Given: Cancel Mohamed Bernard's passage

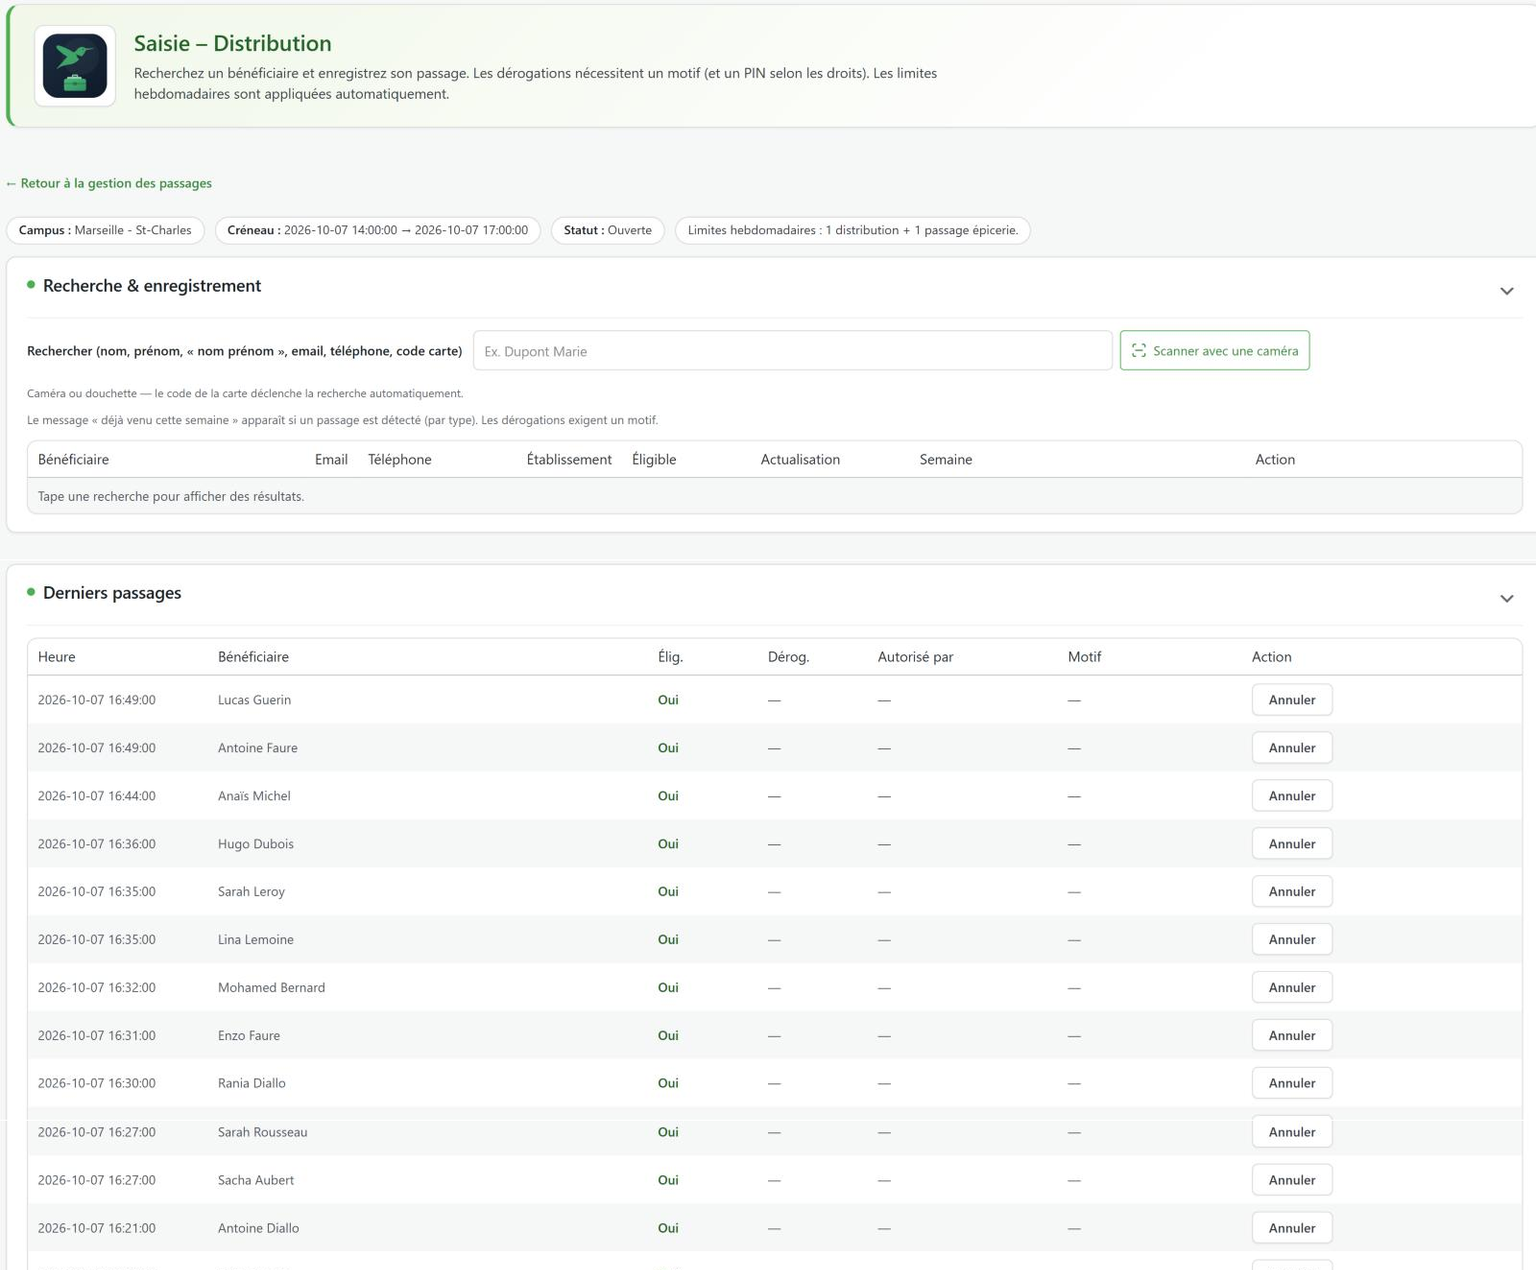Looking at the screenshot, I should [x=1291, y=988].
